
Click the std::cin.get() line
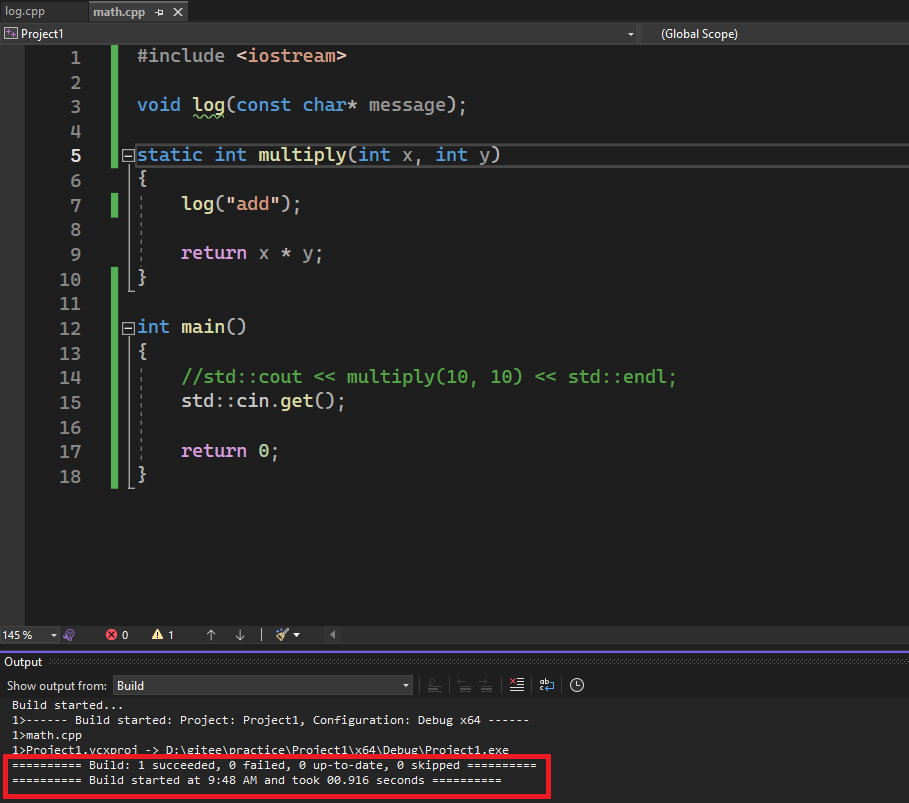263,401
